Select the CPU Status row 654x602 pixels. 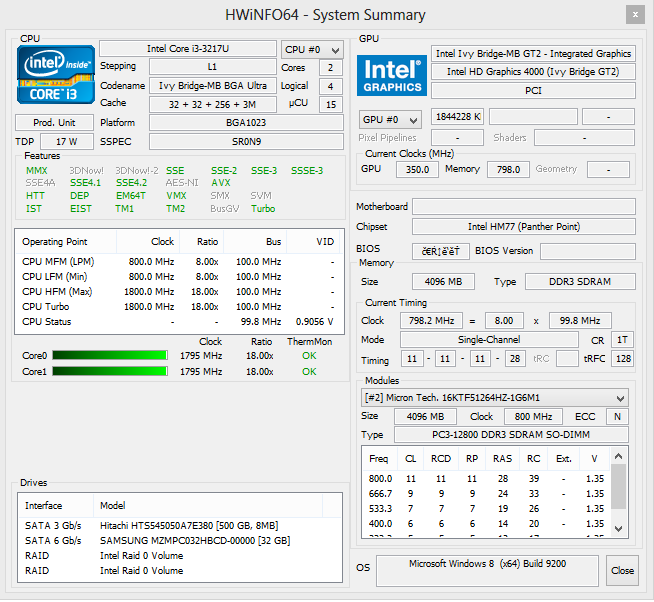(x=178, y=322)
